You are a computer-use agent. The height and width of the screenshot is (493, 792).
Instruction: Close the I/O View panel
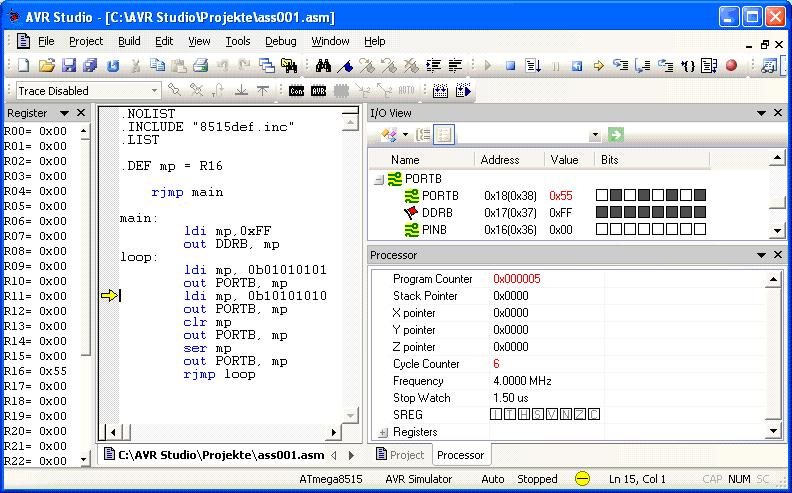click(778, 113)
